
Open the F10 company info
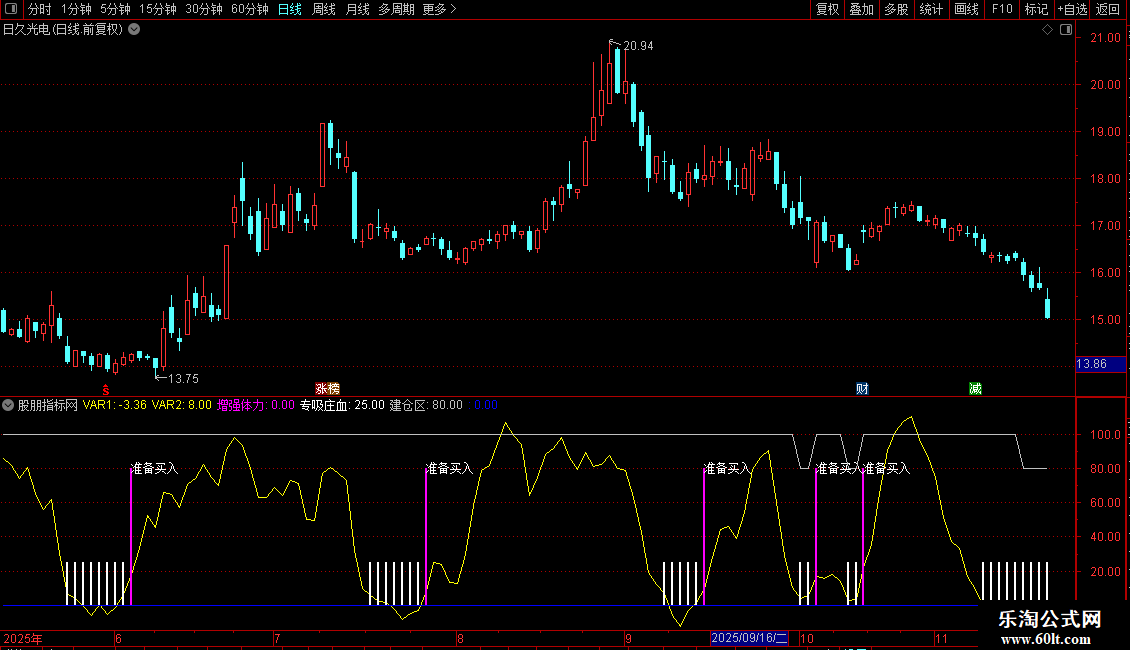(1001, 10)
